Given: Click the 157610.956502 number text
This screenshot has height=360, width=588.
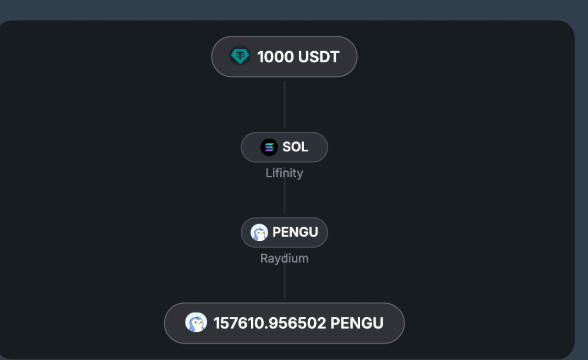Looking at the screenshot, I should click(x=270, y=323).
